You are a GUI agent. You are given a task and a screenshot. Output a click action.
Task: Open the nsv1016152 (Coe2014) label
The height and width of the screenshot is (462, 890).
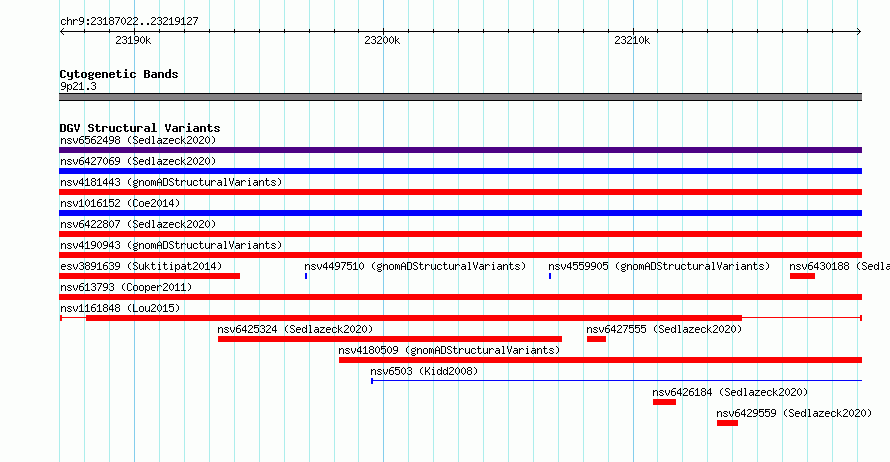pyautogui.click(x=120, y=203)
